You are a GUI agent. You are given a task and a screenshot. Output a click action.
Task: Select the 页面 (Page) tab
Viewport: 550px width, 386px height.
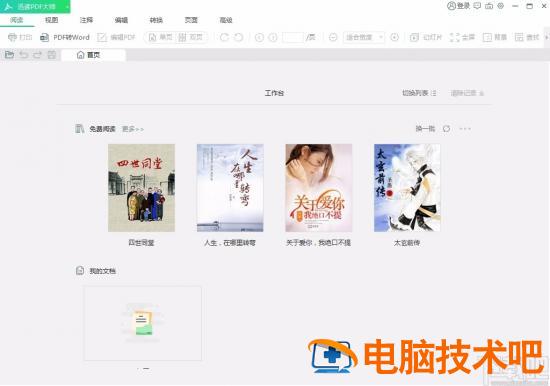(191, 20)
